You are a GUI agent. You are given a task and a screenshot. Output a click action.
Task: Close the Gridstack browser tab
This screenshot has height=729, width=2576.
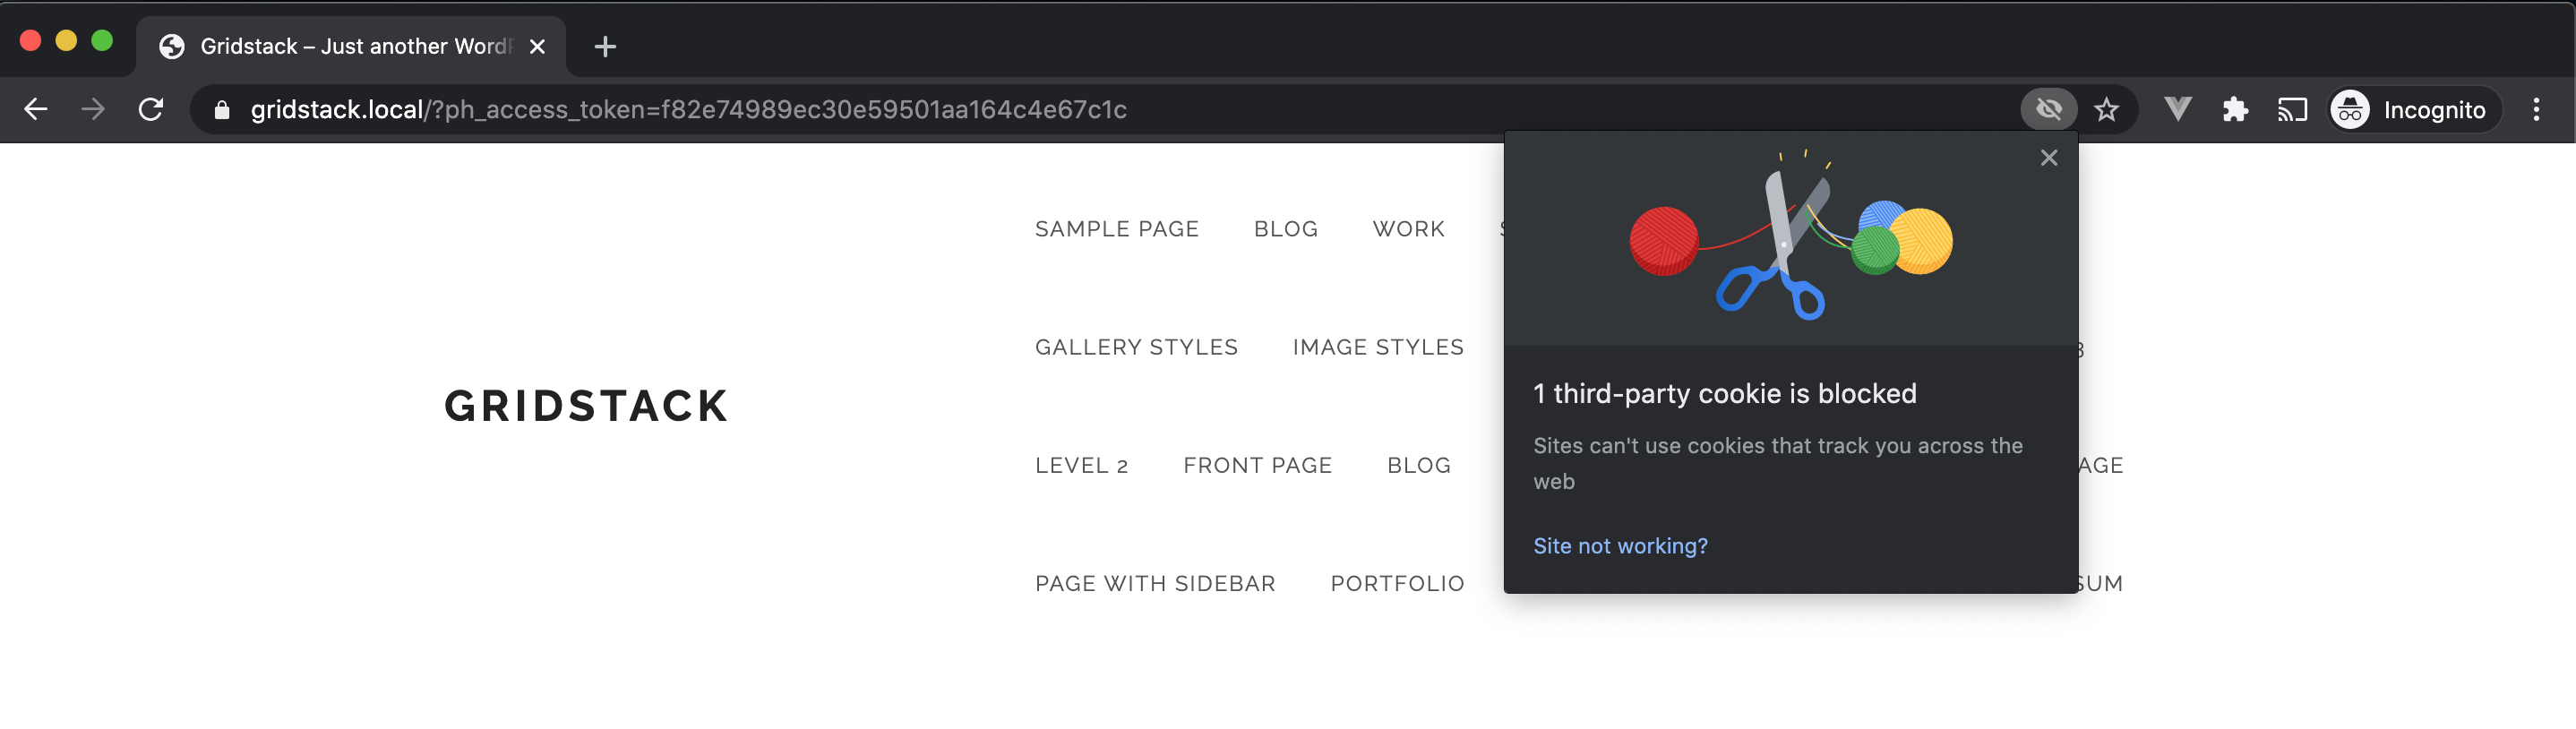(x=537, y=47)
